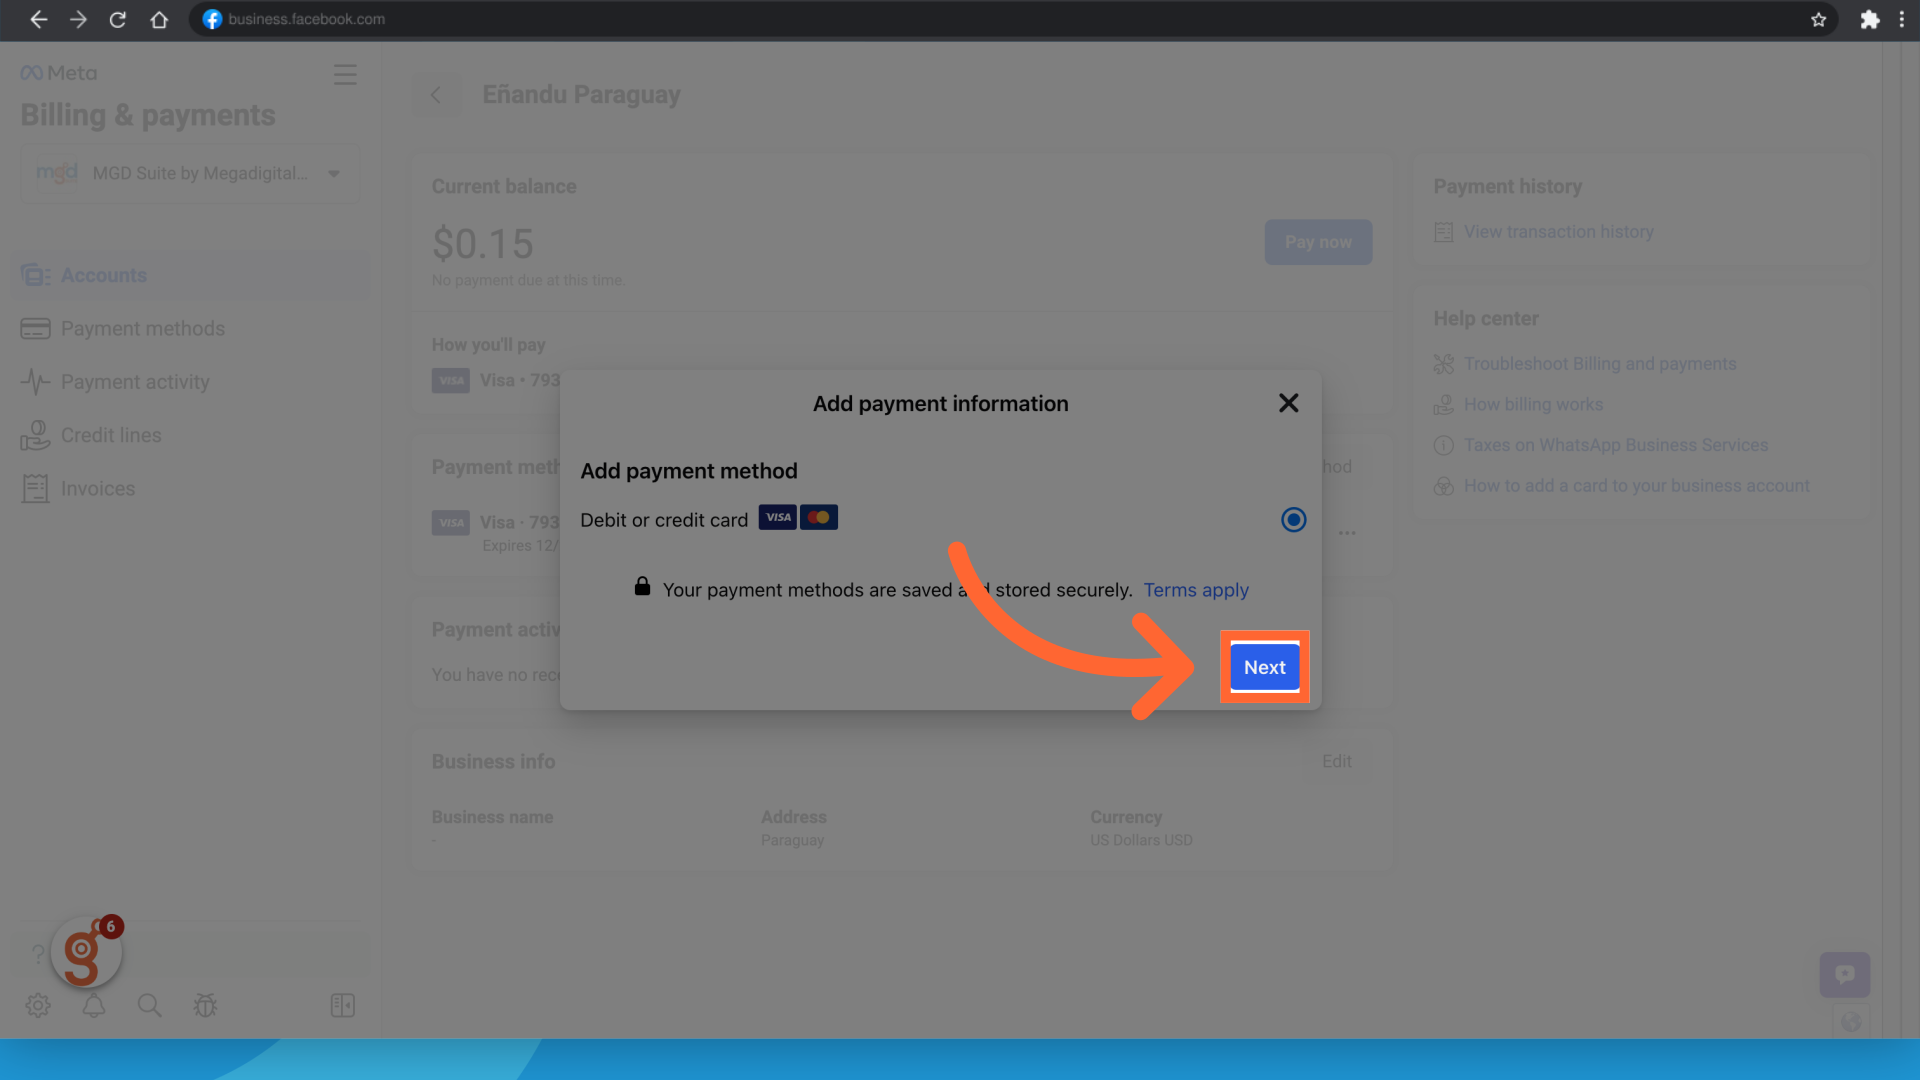Close the Add payment information dialog

[x=1288, y=403]
